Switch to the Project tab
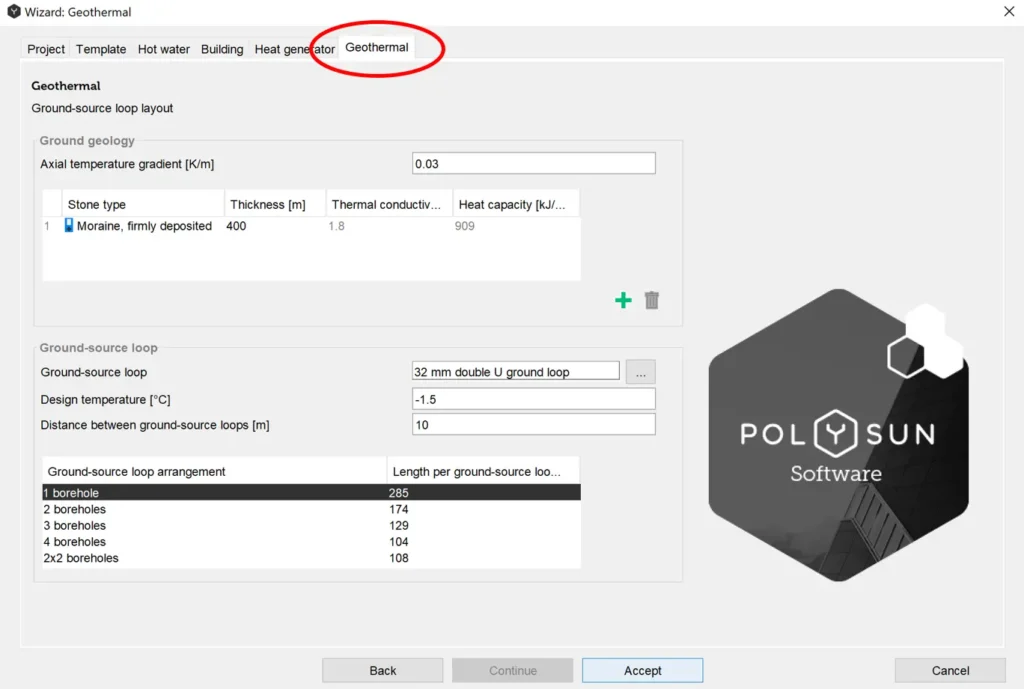 tap(46, 49)
